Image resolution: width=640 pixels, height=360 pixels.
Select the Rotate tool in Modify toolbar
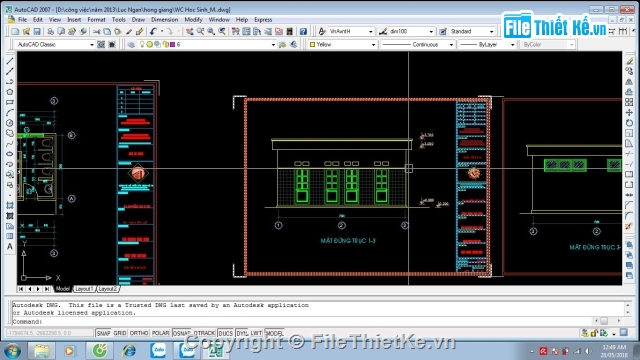coord(629,123)
